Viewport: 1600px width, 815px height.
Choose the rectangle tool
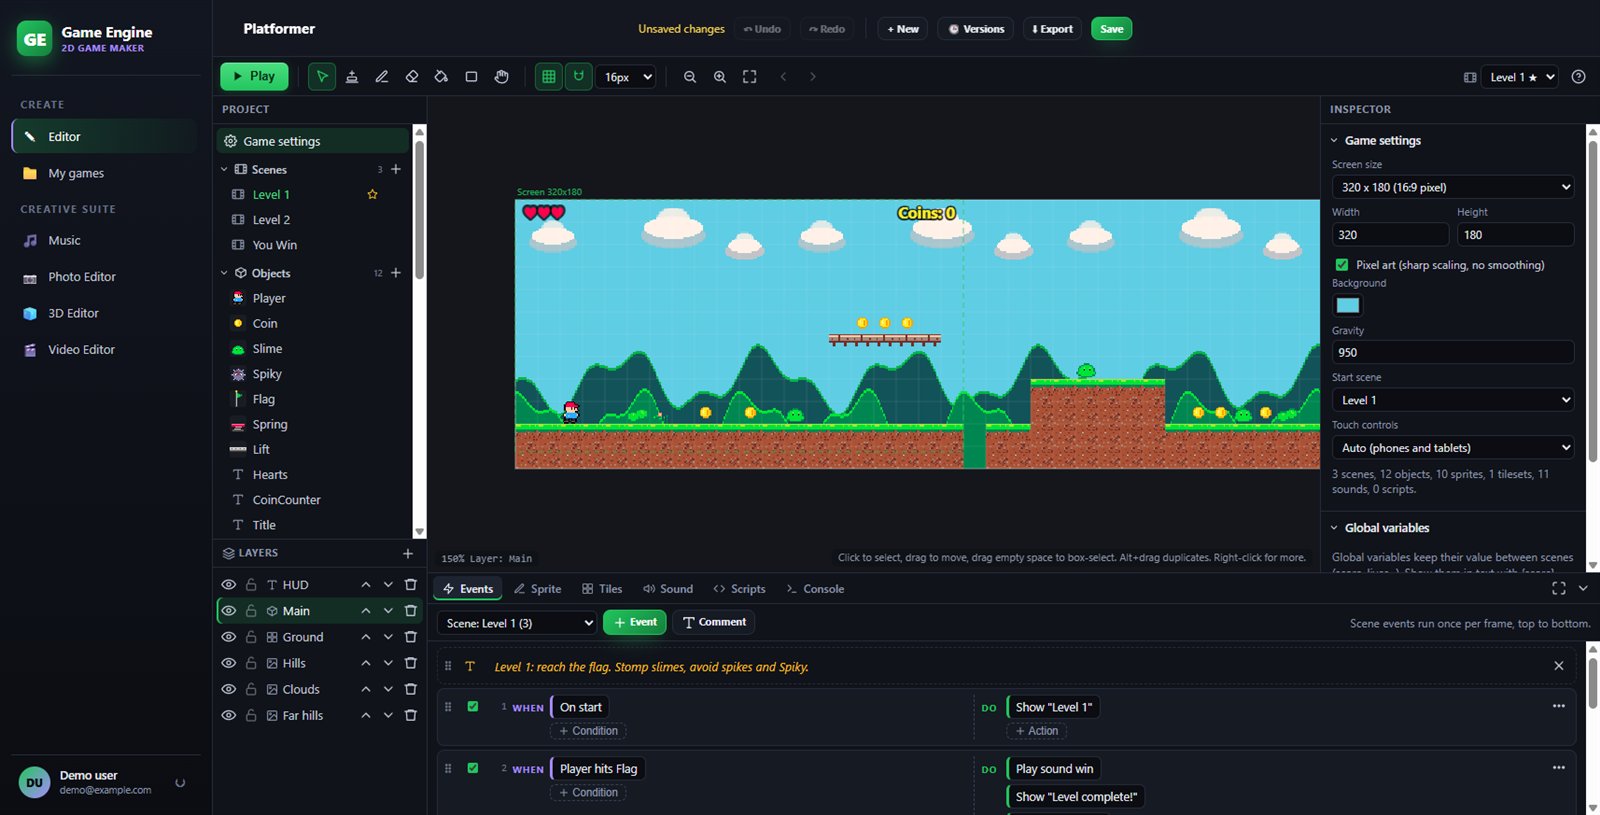(471, 77)
